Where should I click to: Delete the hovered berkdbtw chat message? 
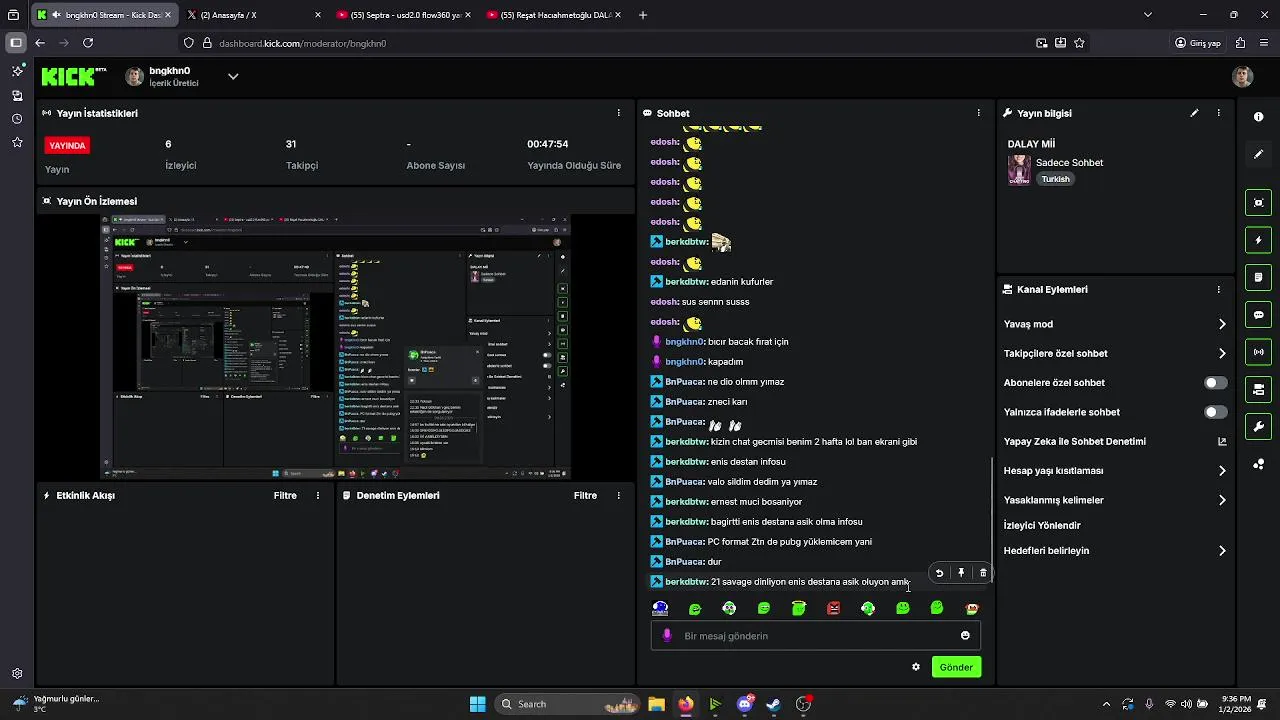coord(983,573)
